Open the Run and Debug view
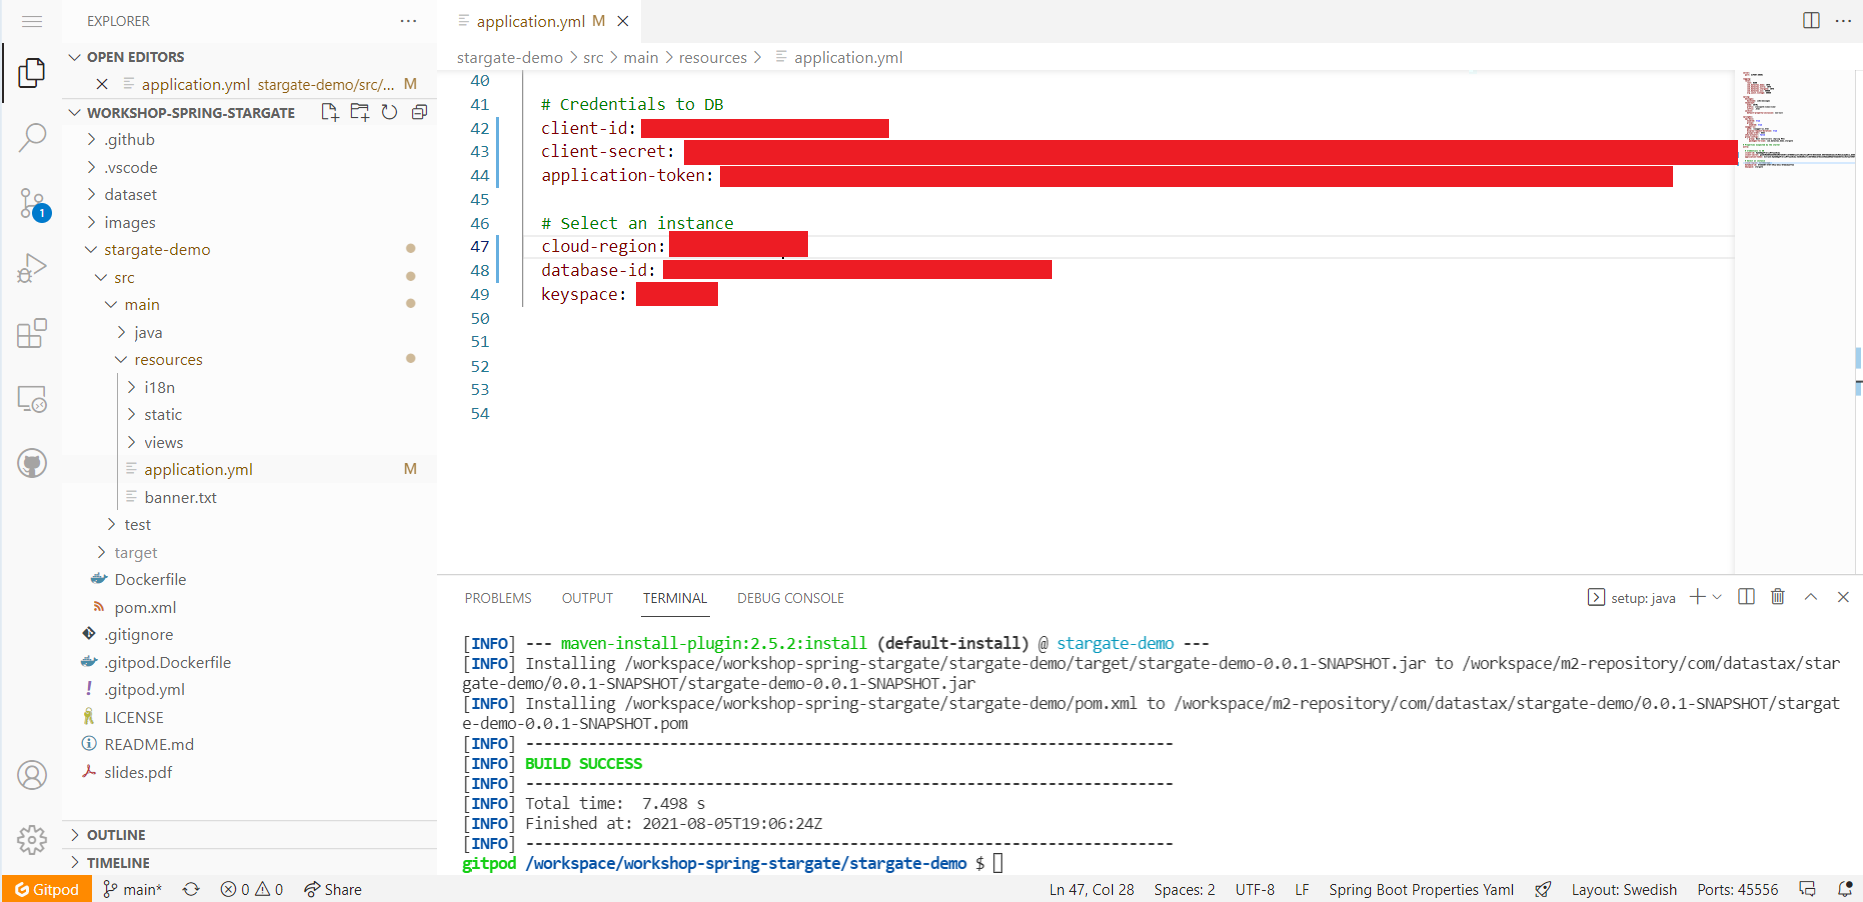 32,267
